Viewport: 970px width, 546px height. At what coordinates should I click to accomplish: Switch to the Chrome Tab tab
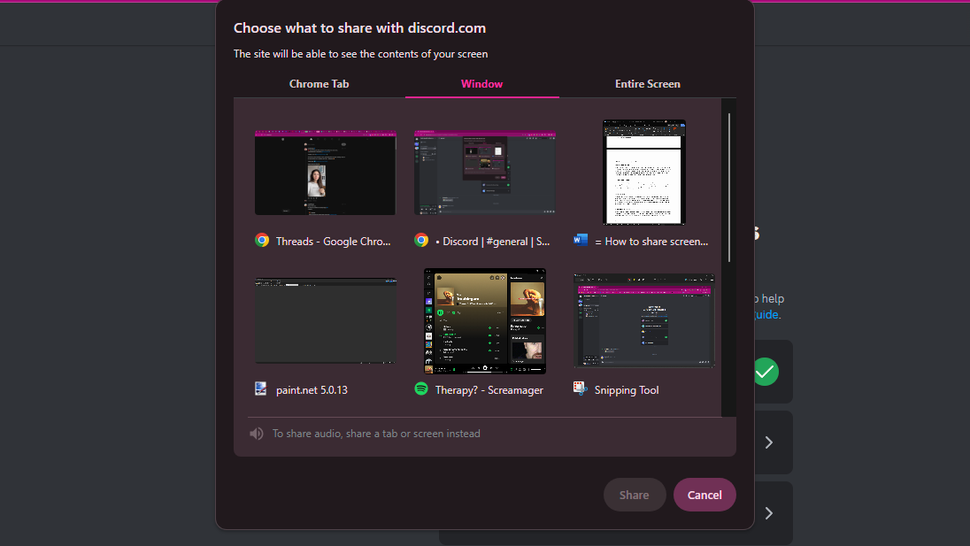319,83
